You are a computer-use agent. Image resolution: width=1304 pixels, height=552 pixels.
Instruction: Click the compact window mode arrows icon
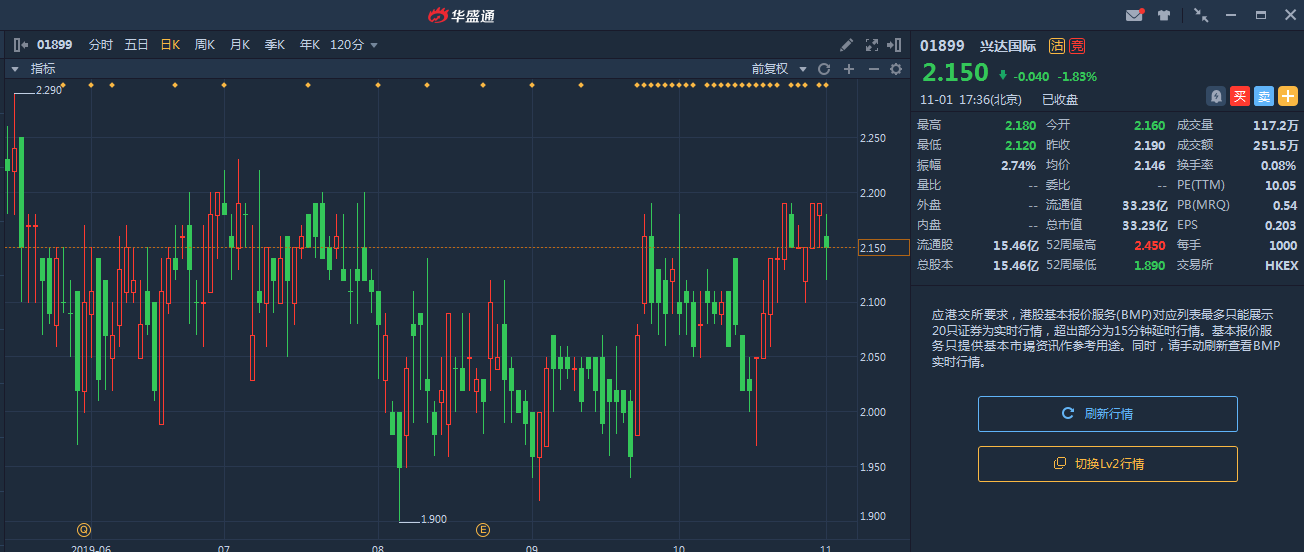pos(1201,15)
